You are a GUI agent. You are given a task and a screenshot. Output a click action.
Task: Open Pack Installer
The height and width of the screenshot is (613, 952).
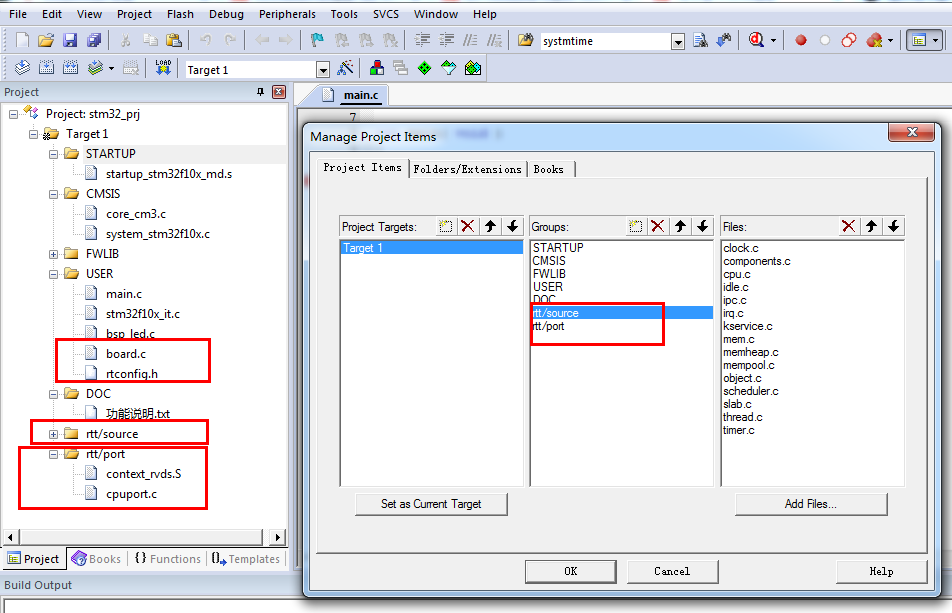pos(472,68)
